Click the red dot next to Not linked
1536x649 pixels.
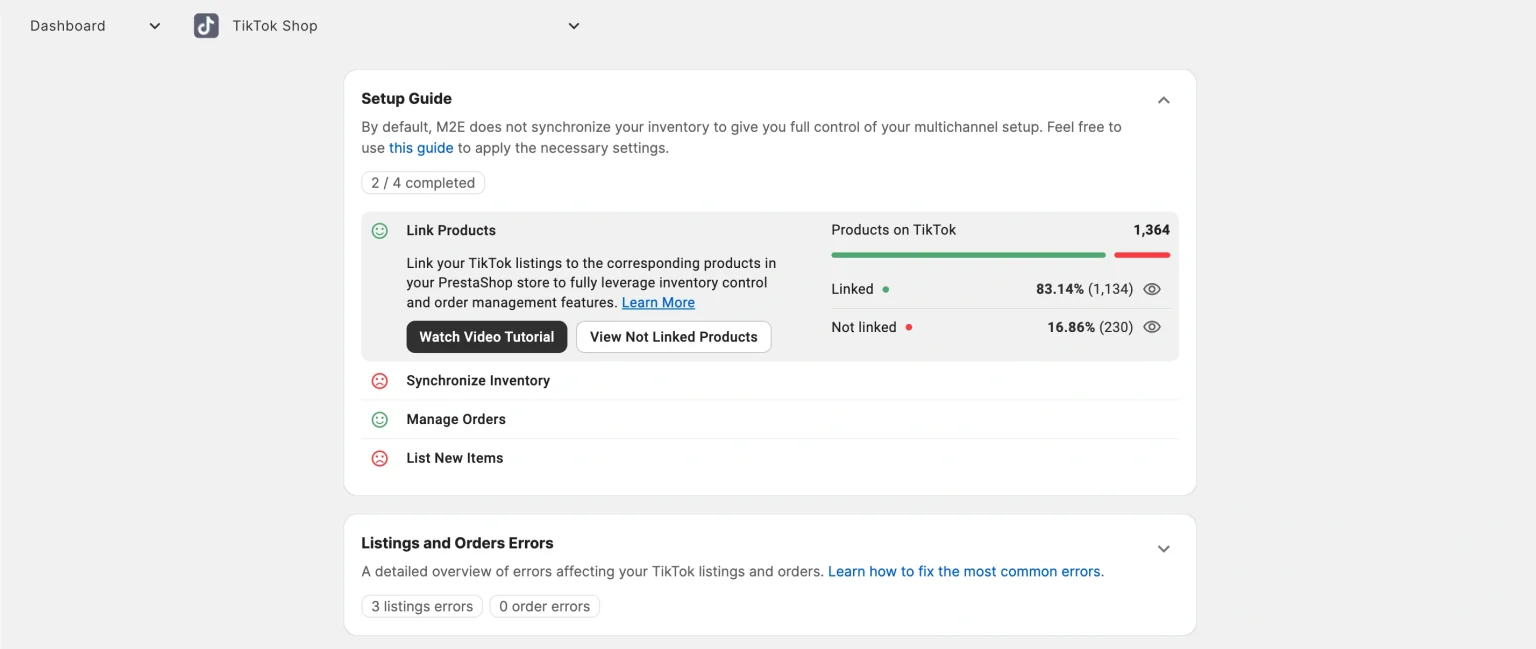coord(908,327)
